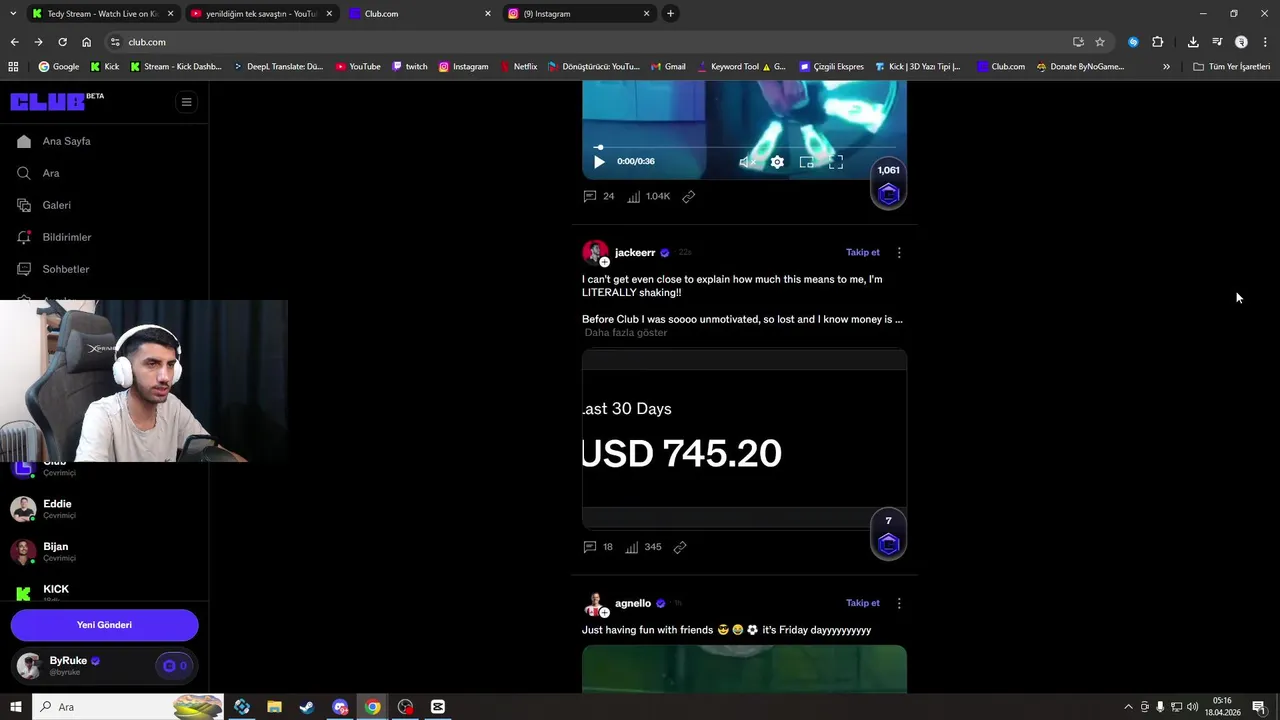Open the Netflix bookmark
Screen dimensions: 1280x720
[x=519, y=67]
